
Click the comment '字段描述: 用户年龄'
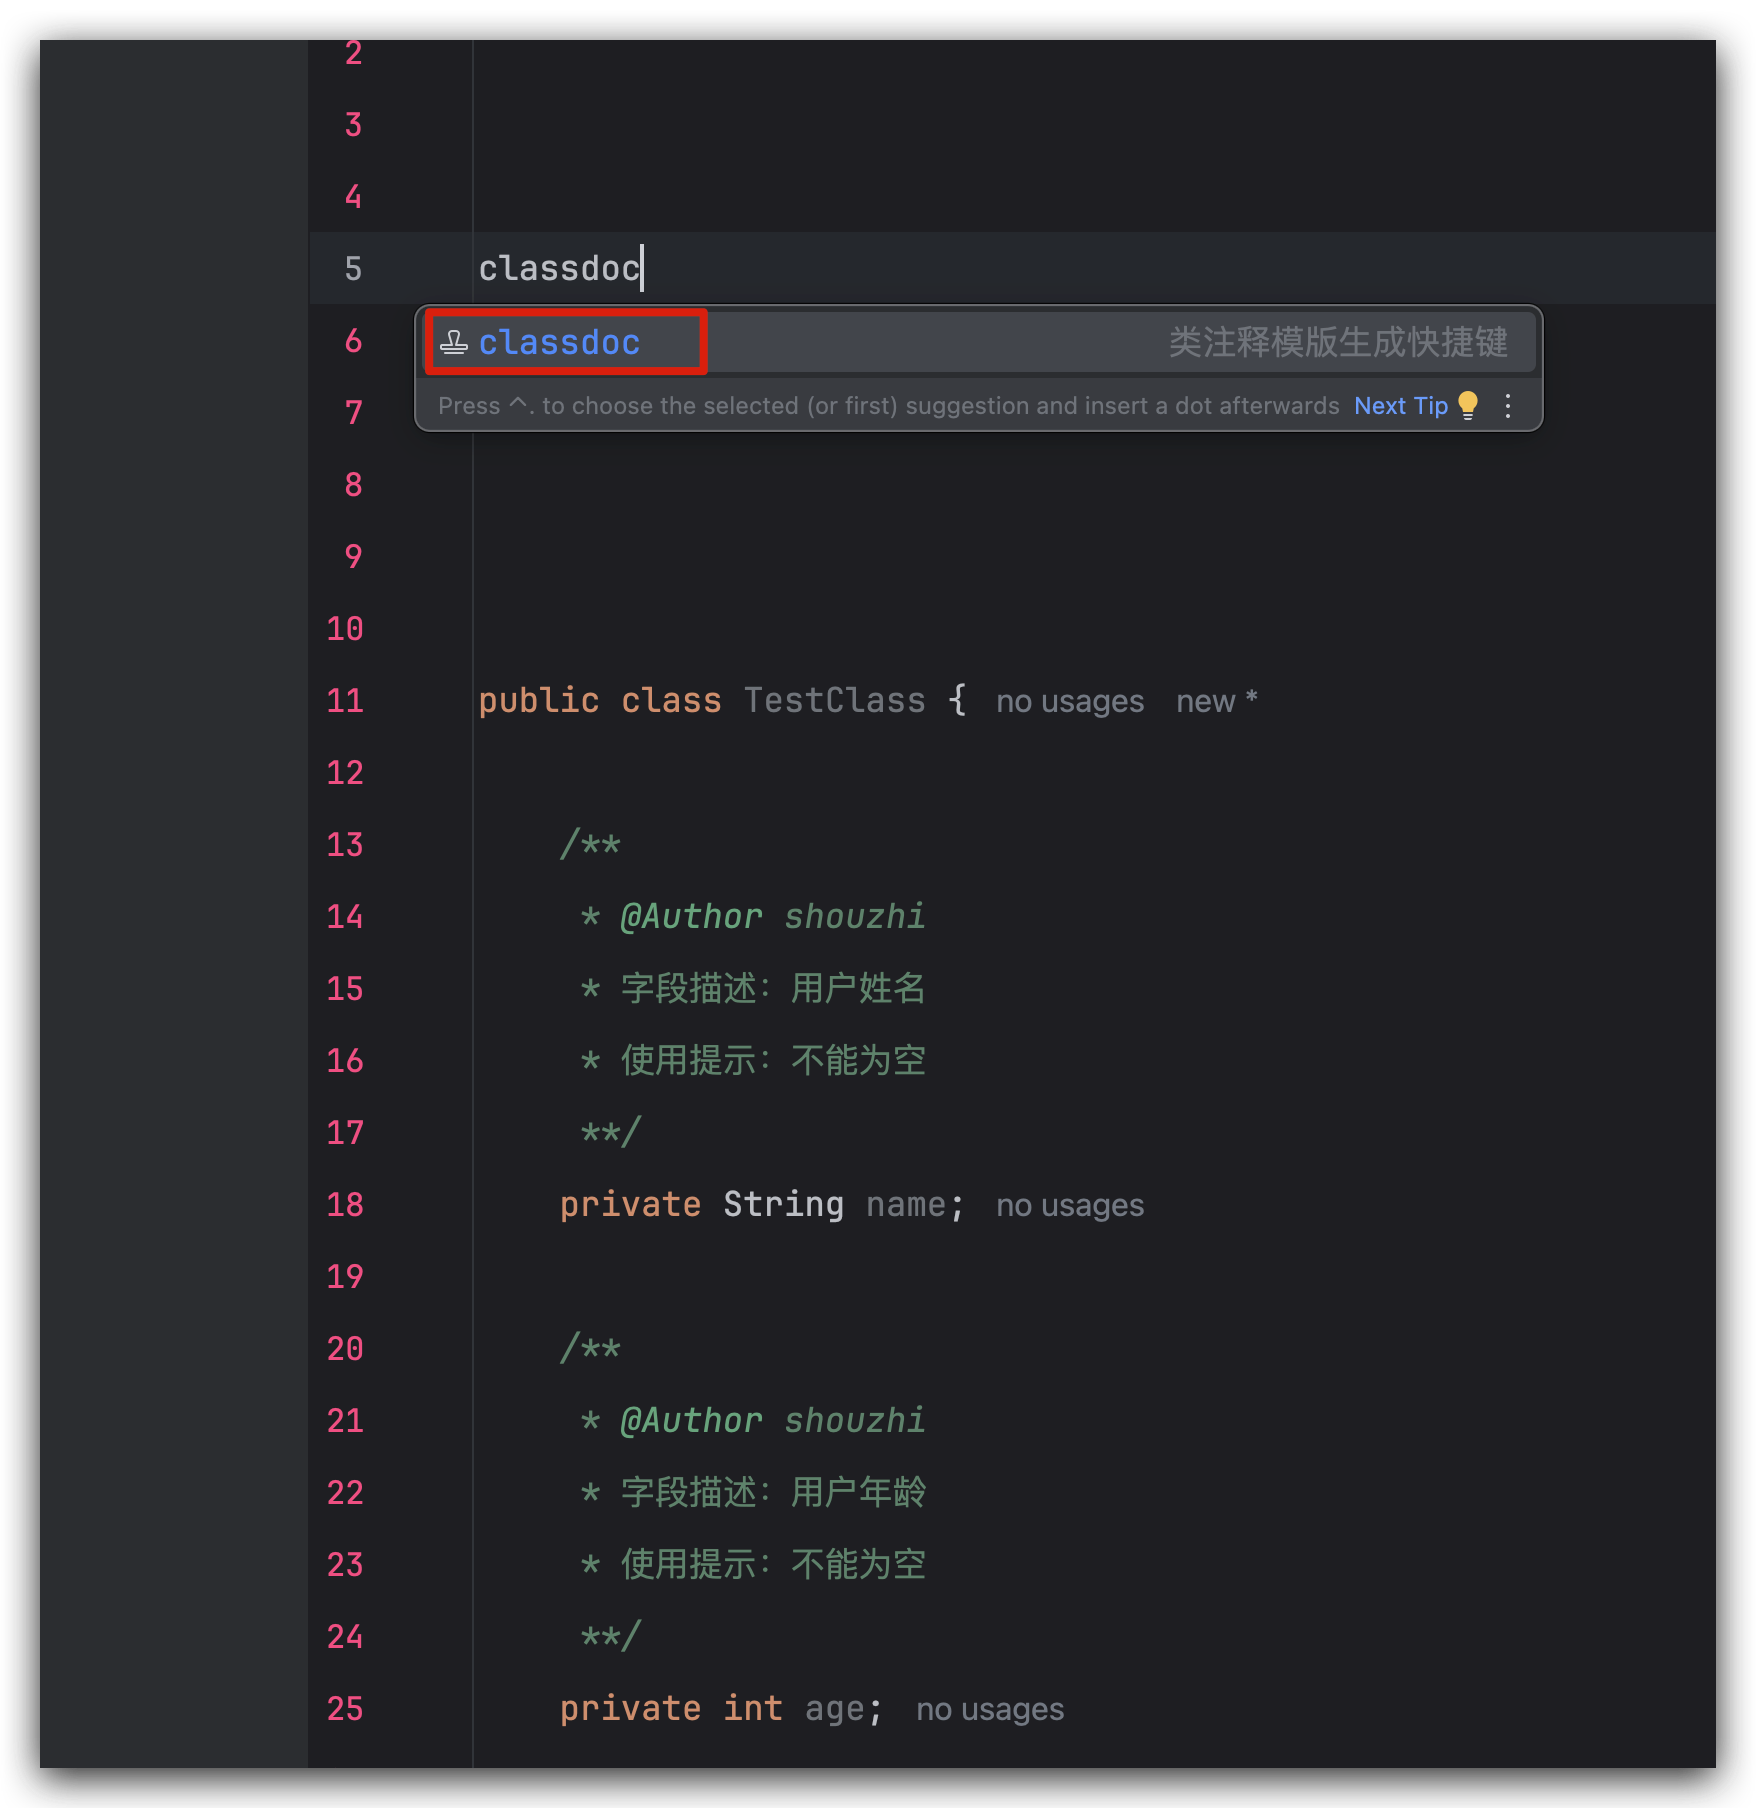[772, 1492]
